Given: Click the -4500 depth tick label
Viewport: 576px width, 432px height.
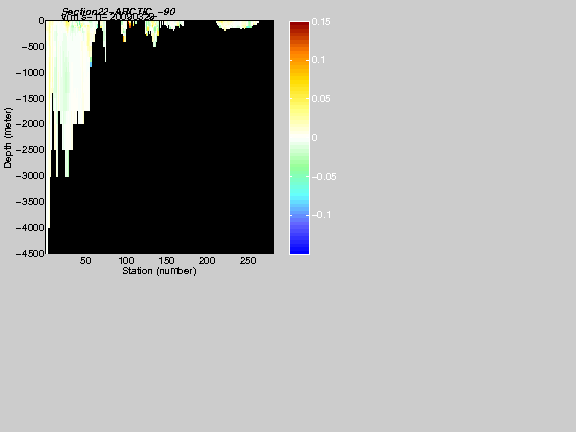Looking at the screenshot, I should tap(30, 253).
